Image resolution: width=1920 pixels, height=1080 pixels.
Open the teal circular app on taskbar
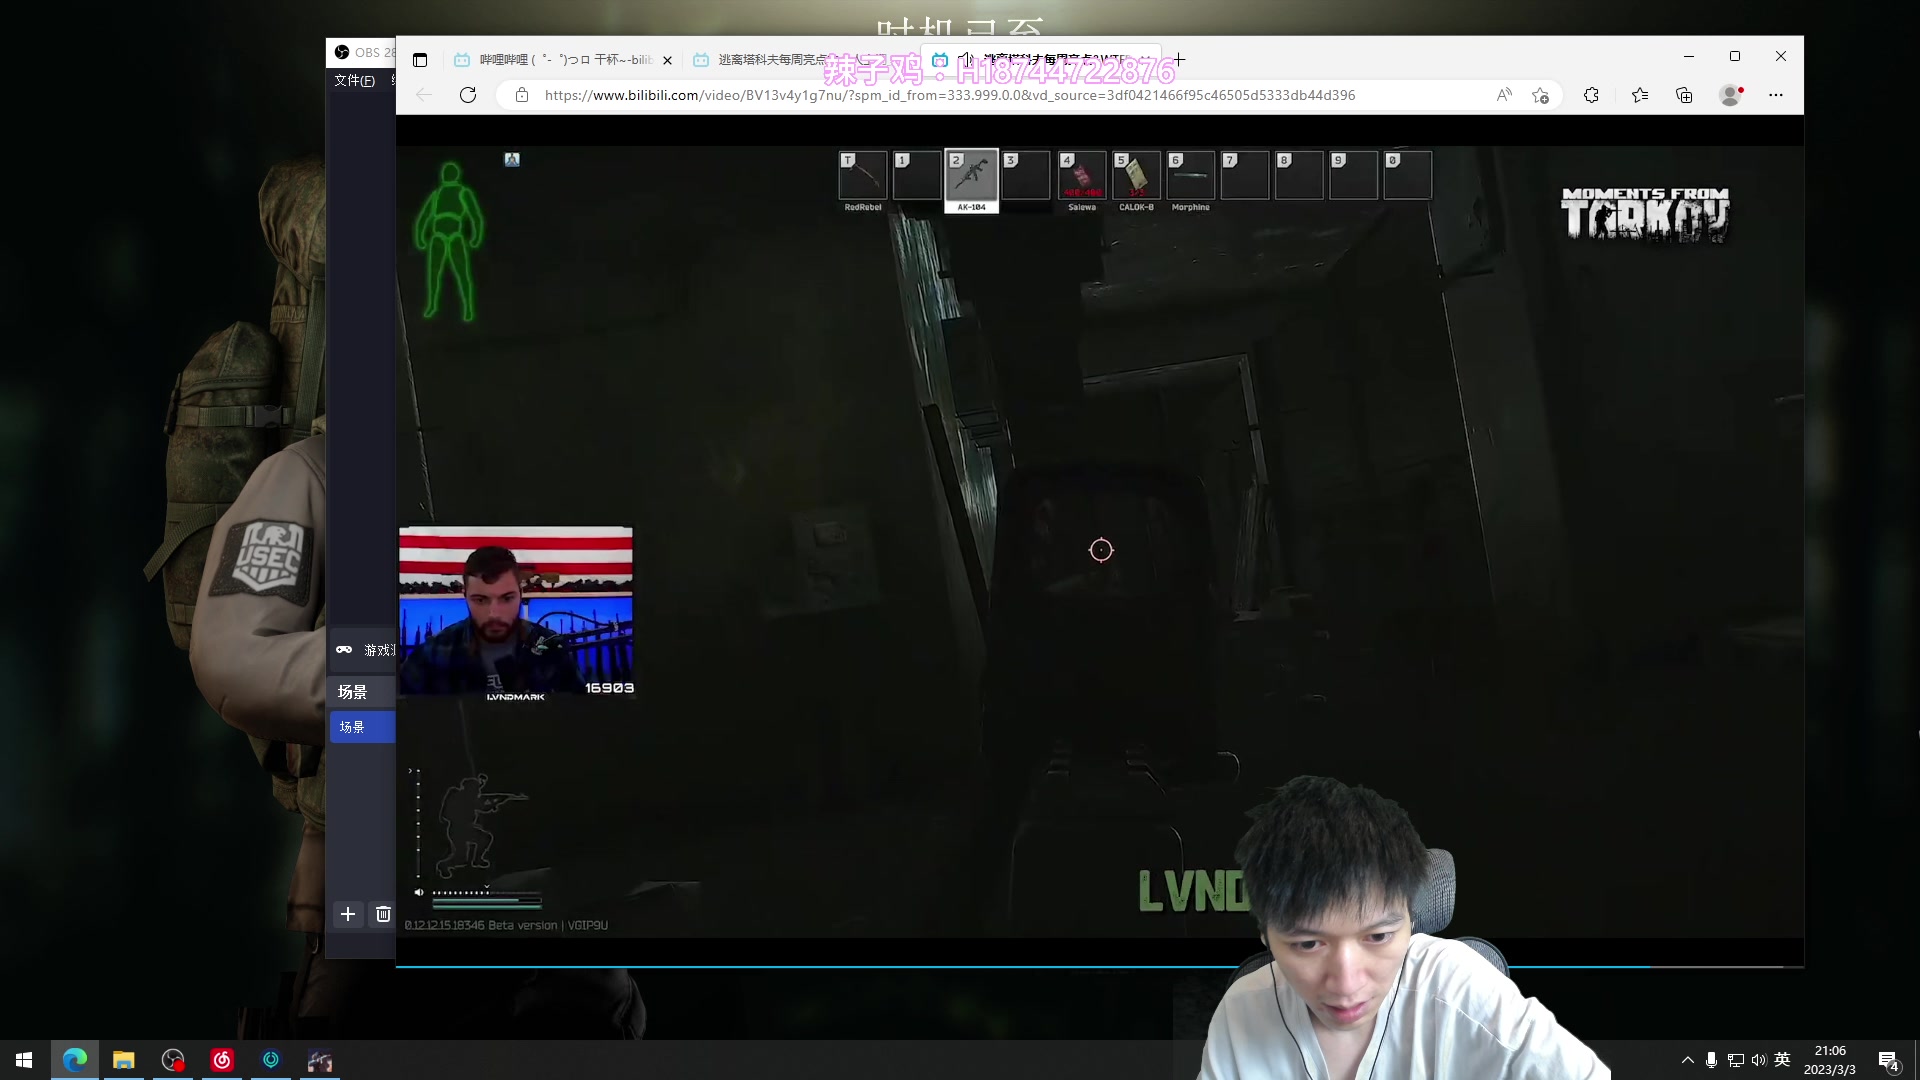(271, 1060)
